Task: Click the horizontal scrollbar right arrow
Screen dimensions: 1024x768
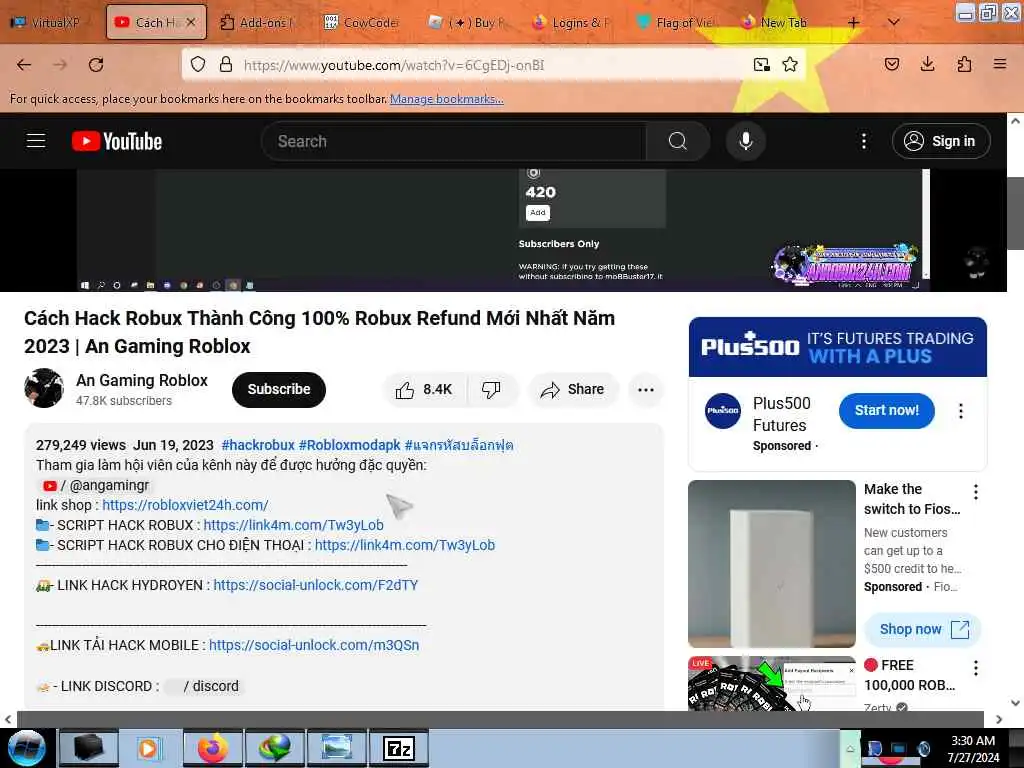Action: pos(999,719)
